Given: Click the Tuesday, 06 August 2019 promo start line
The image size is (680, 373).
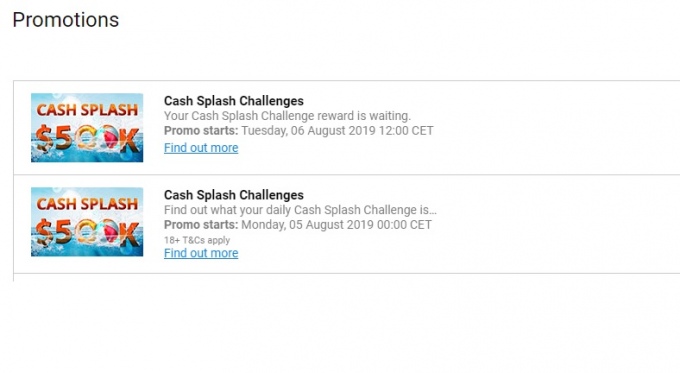Looking at the screenshot, I should 298,131.
